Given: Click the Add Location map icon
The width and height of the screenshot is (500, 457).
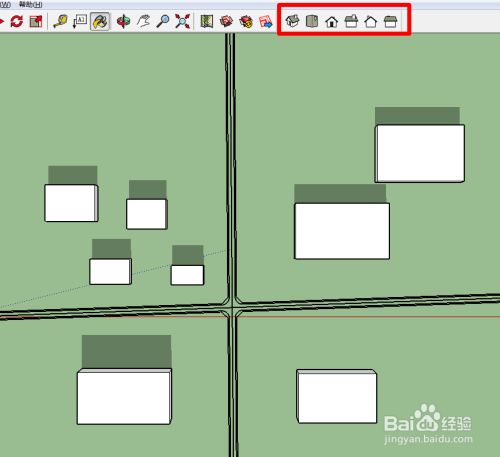Looking at the screenshot, I should coord(207,21).
